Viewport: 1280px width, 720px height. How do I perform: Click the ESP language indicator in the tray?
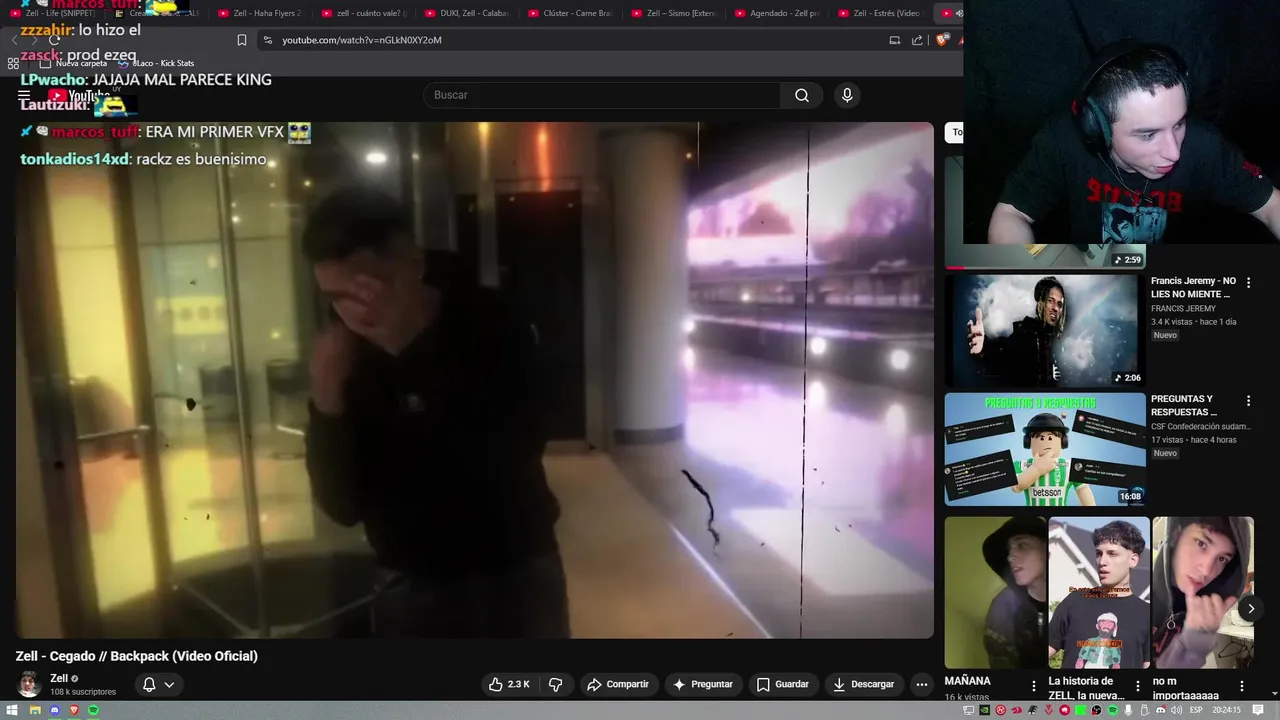[x=1196, y=710]
